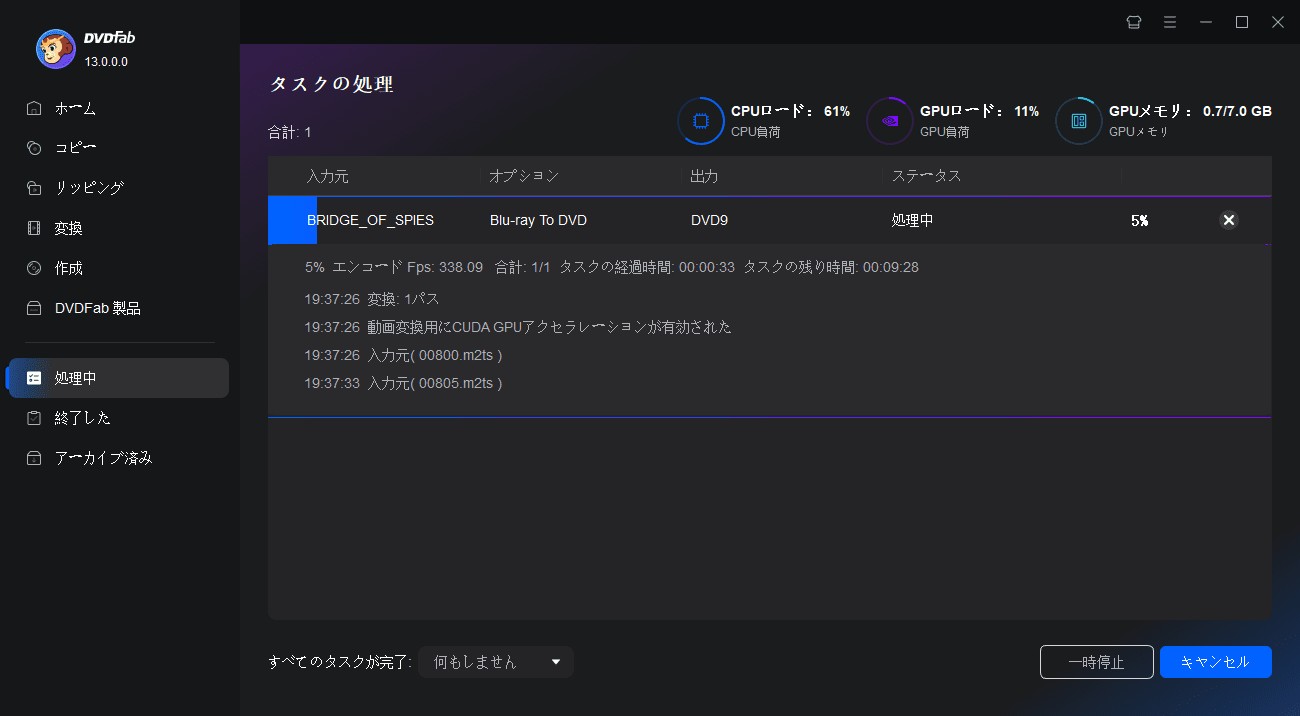Click the 5% progress value in row
This screenshot has width=1300, height=716.
1140,220
